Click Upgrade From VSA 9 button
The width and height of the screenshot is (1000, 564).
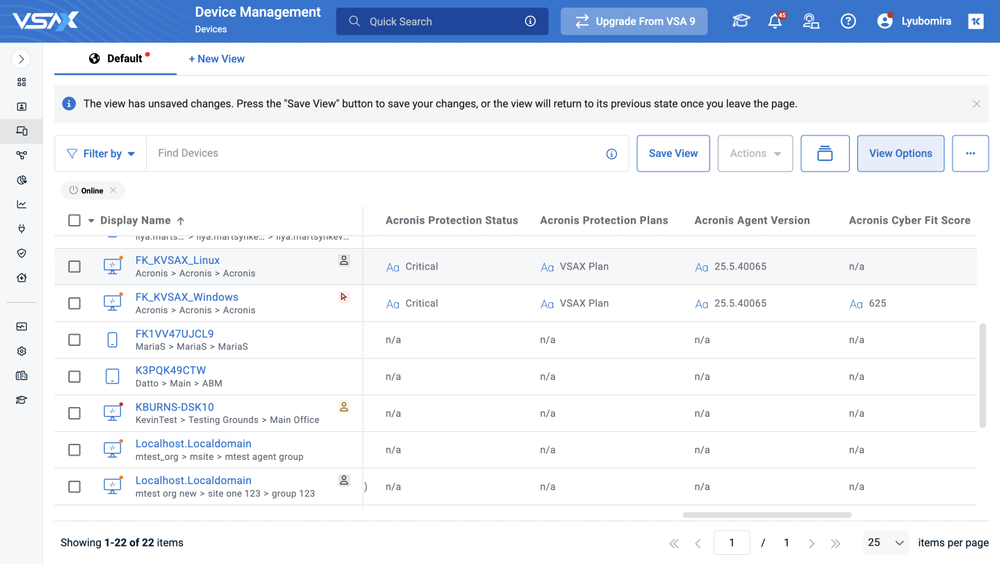634,21
